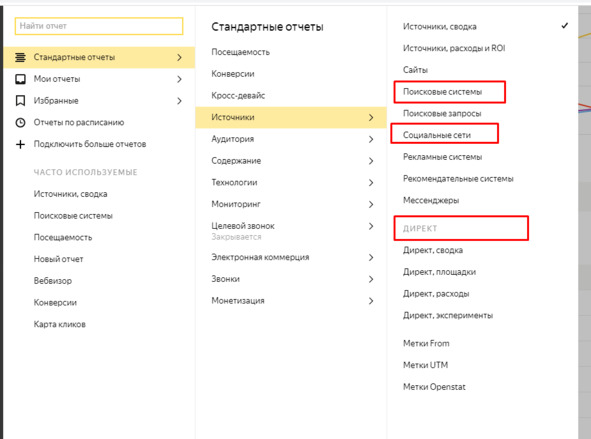Open Карта кликов from frequently used
This screenshot has height=439, width=591.
(x=60, y=324)
